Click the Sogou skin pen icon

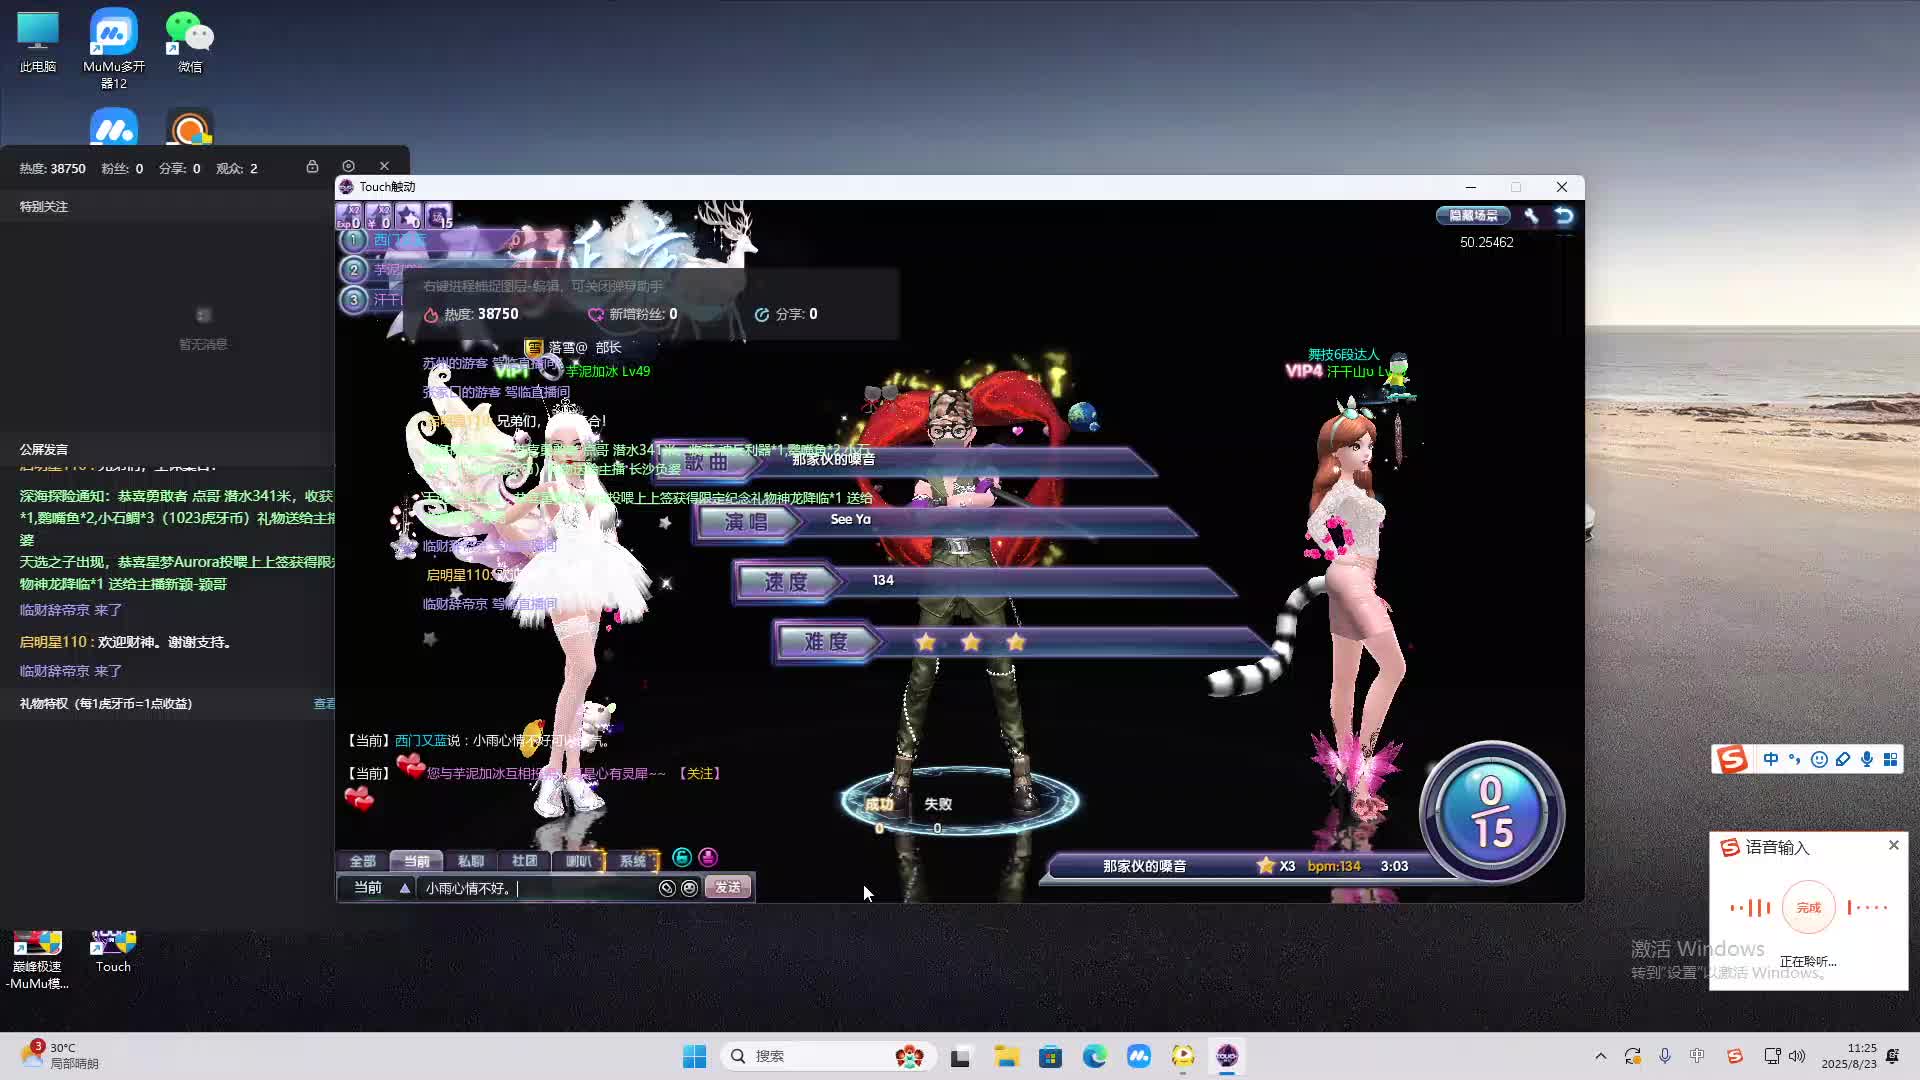[1843, 760]
